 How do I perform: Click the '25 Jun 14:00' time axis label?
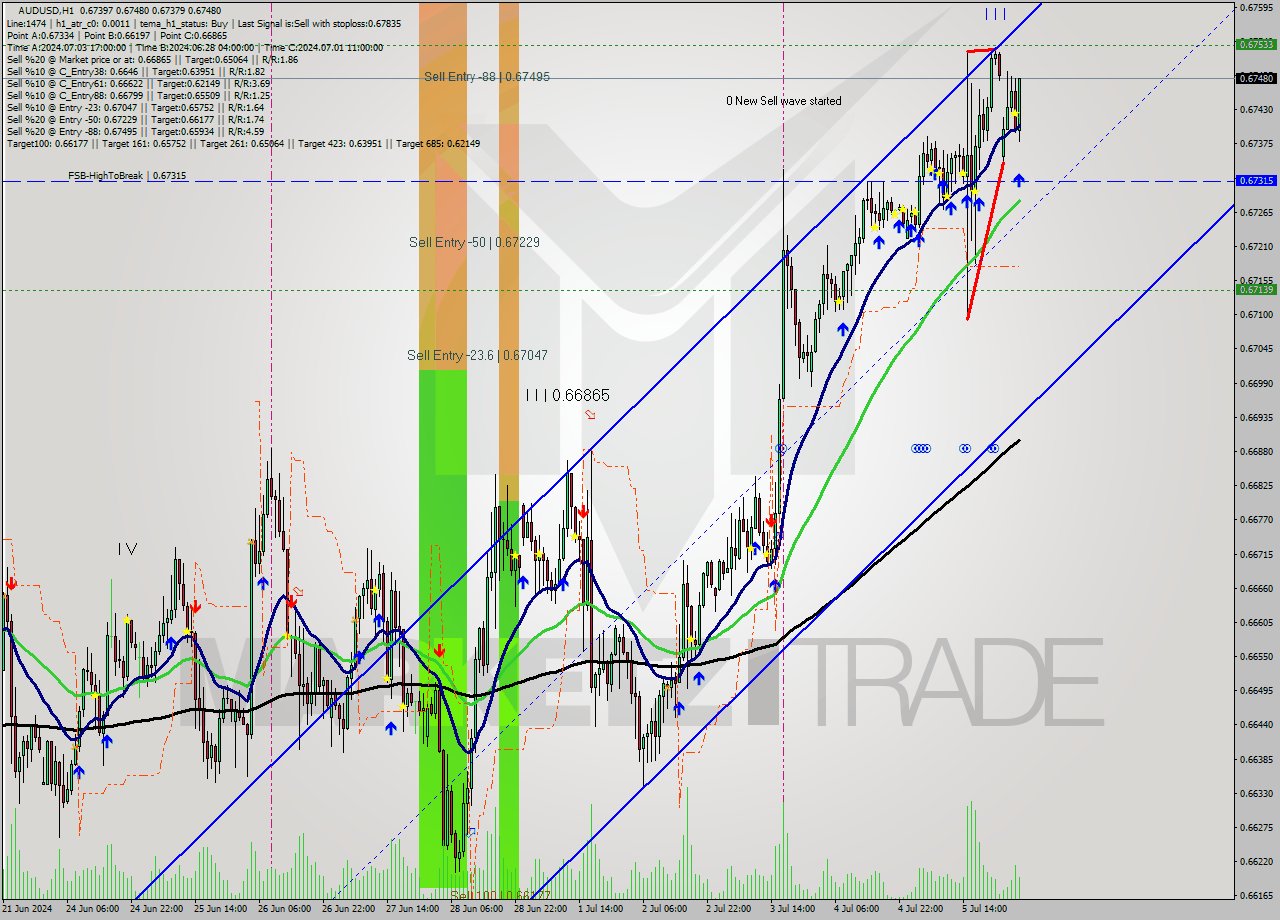pos(221,909)
